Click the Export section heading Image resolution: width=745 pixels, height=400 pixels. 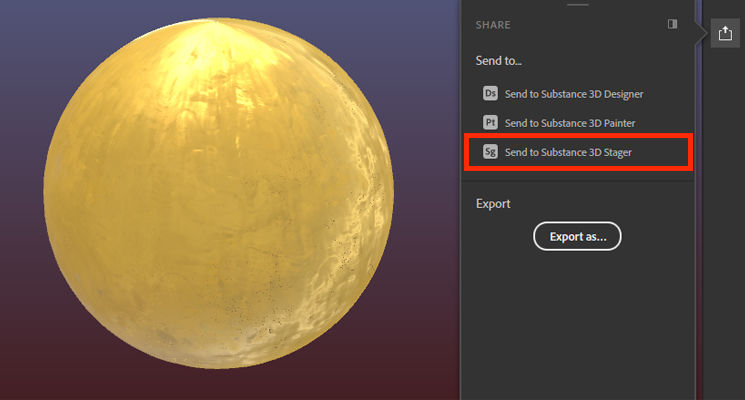(493, 204)
